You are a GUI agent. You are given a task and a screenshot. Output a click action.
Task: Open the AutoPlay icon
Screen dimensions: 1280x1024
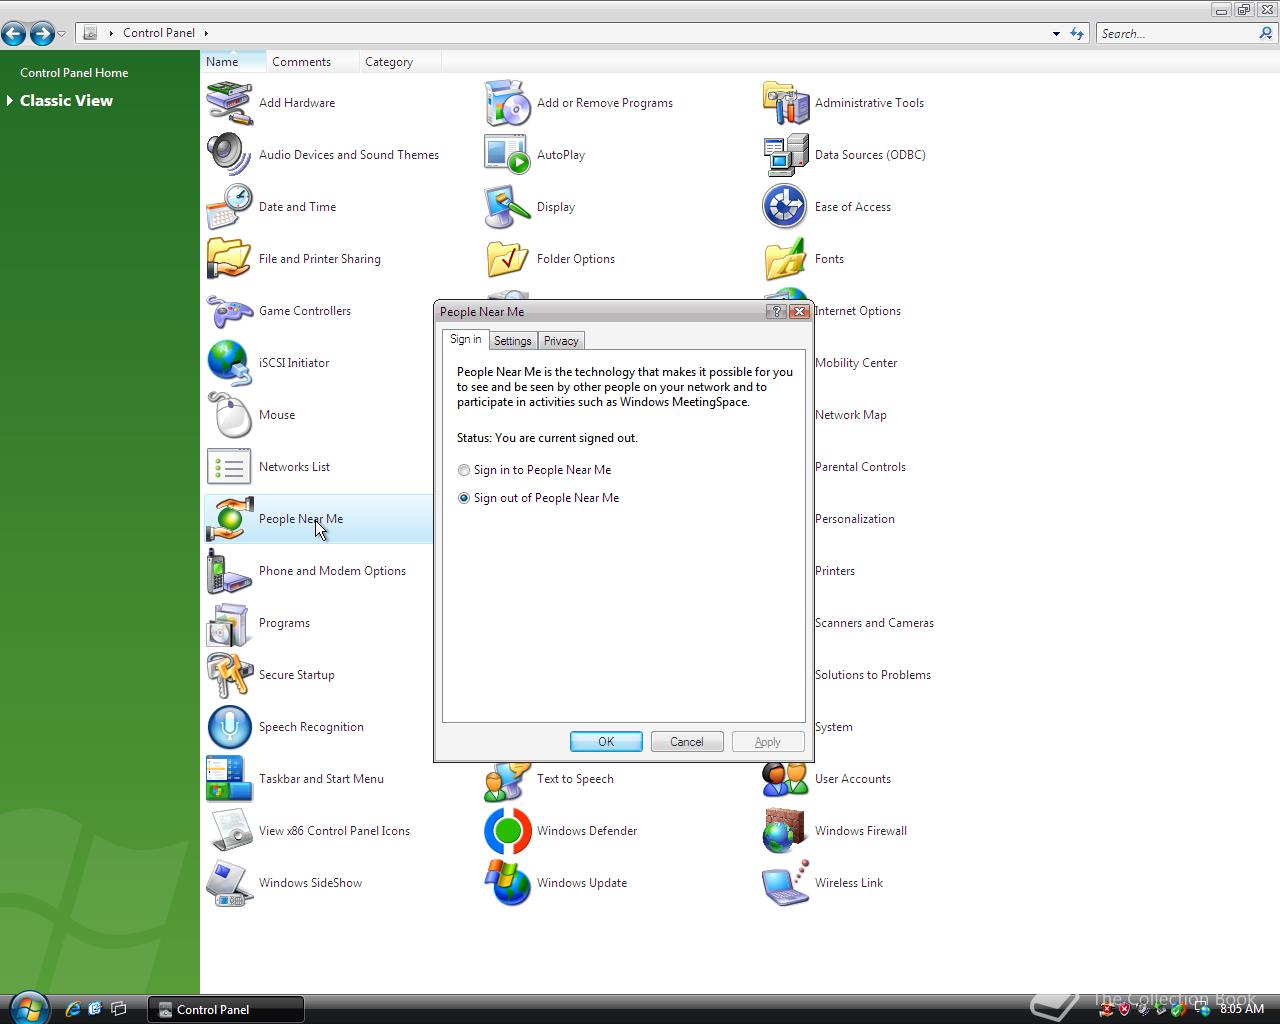pos(507,155)
